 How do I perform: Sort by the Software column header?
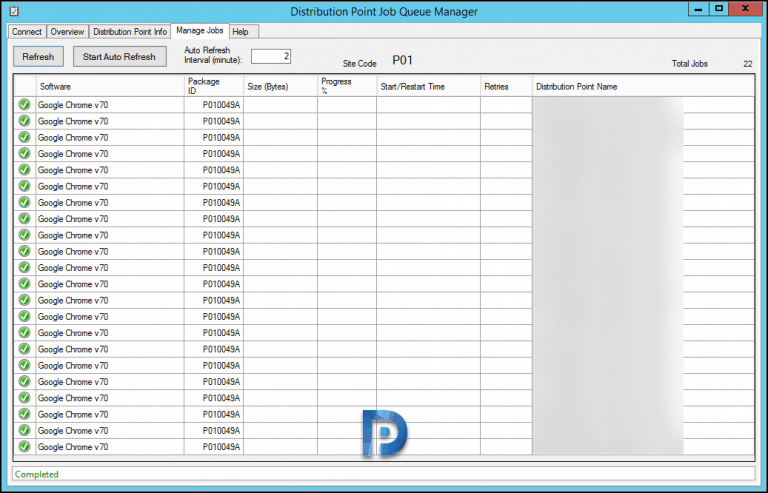(x=110, y=86)
